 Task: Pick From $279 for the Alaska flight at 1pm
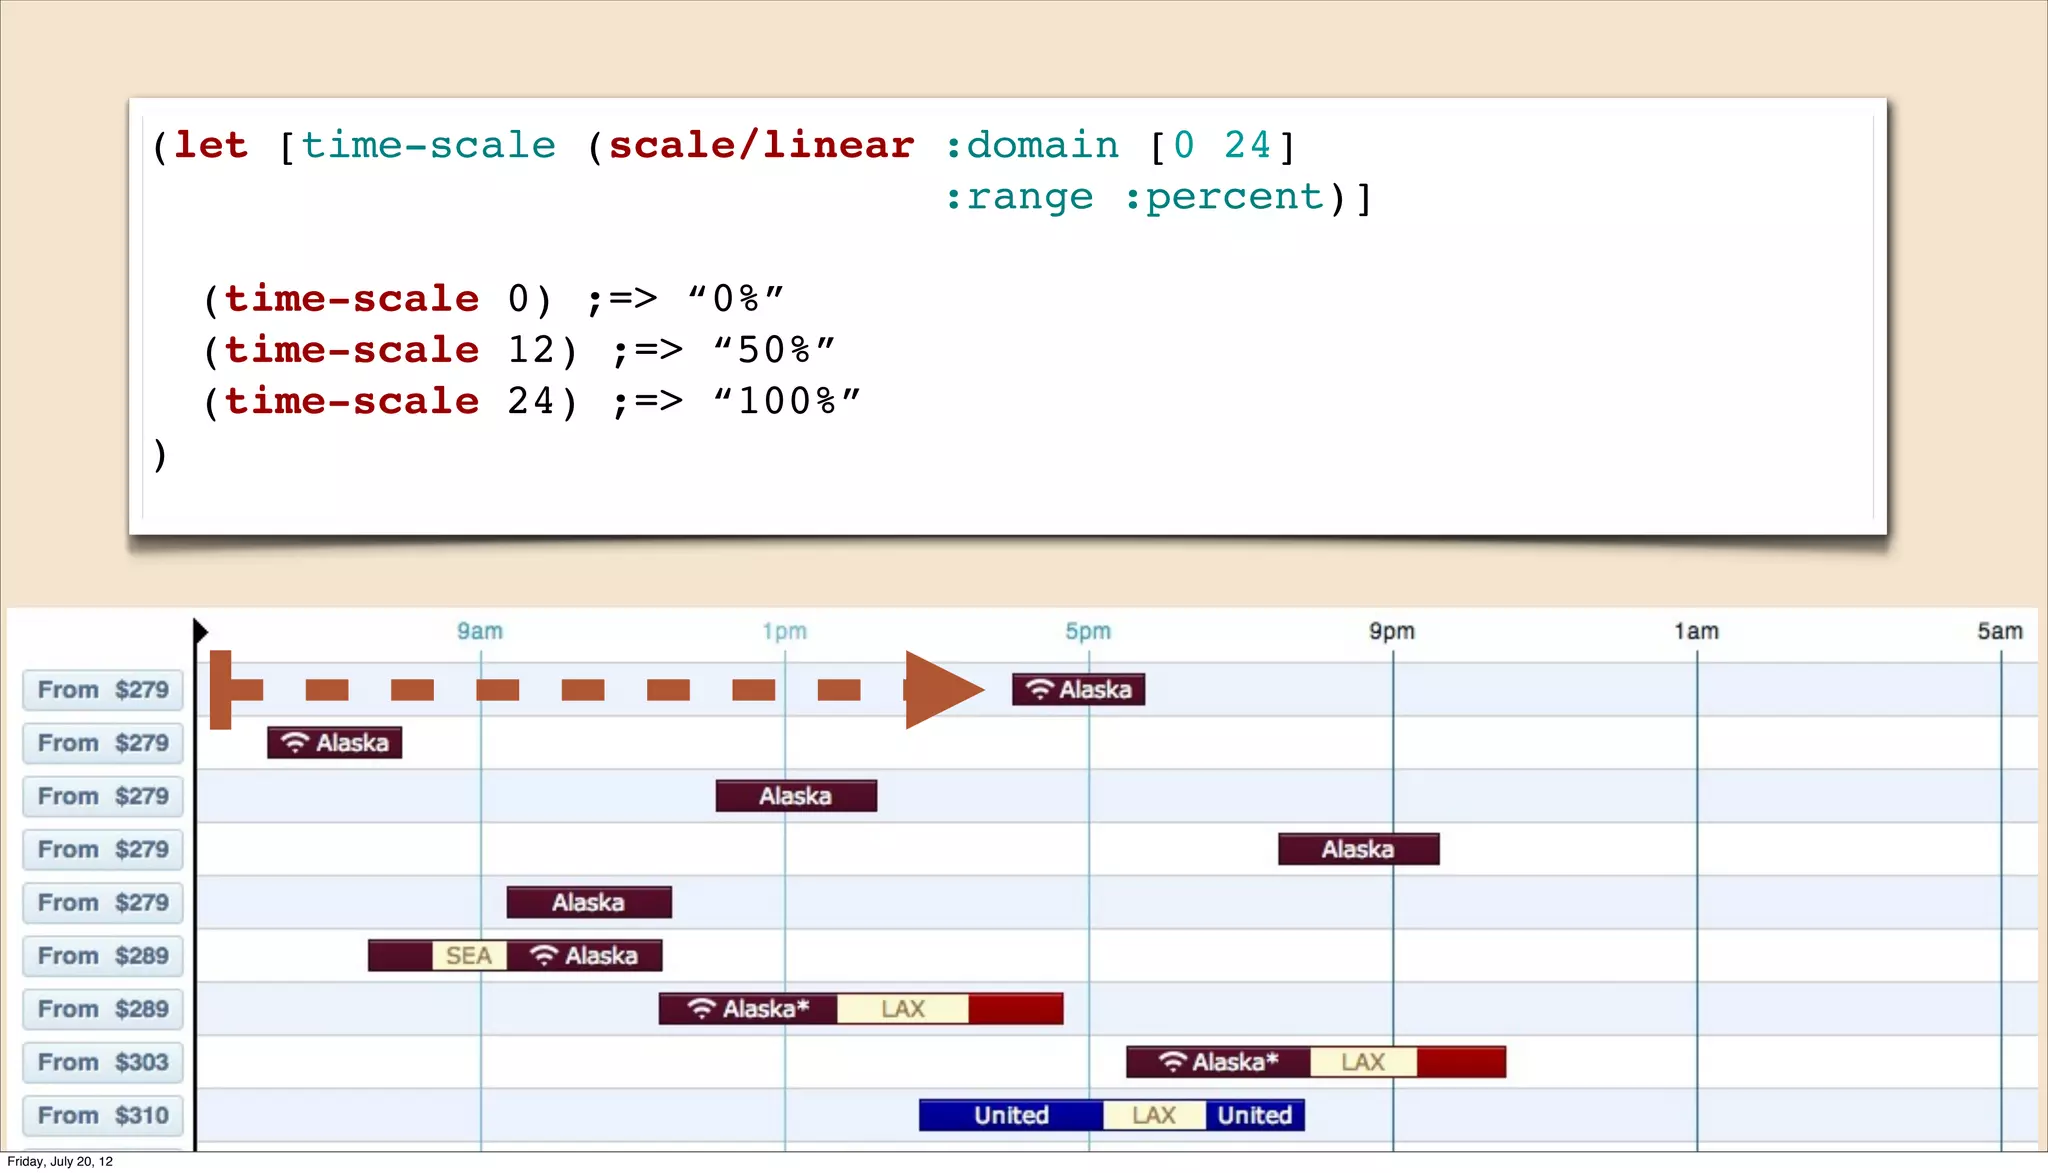[103, 796]
